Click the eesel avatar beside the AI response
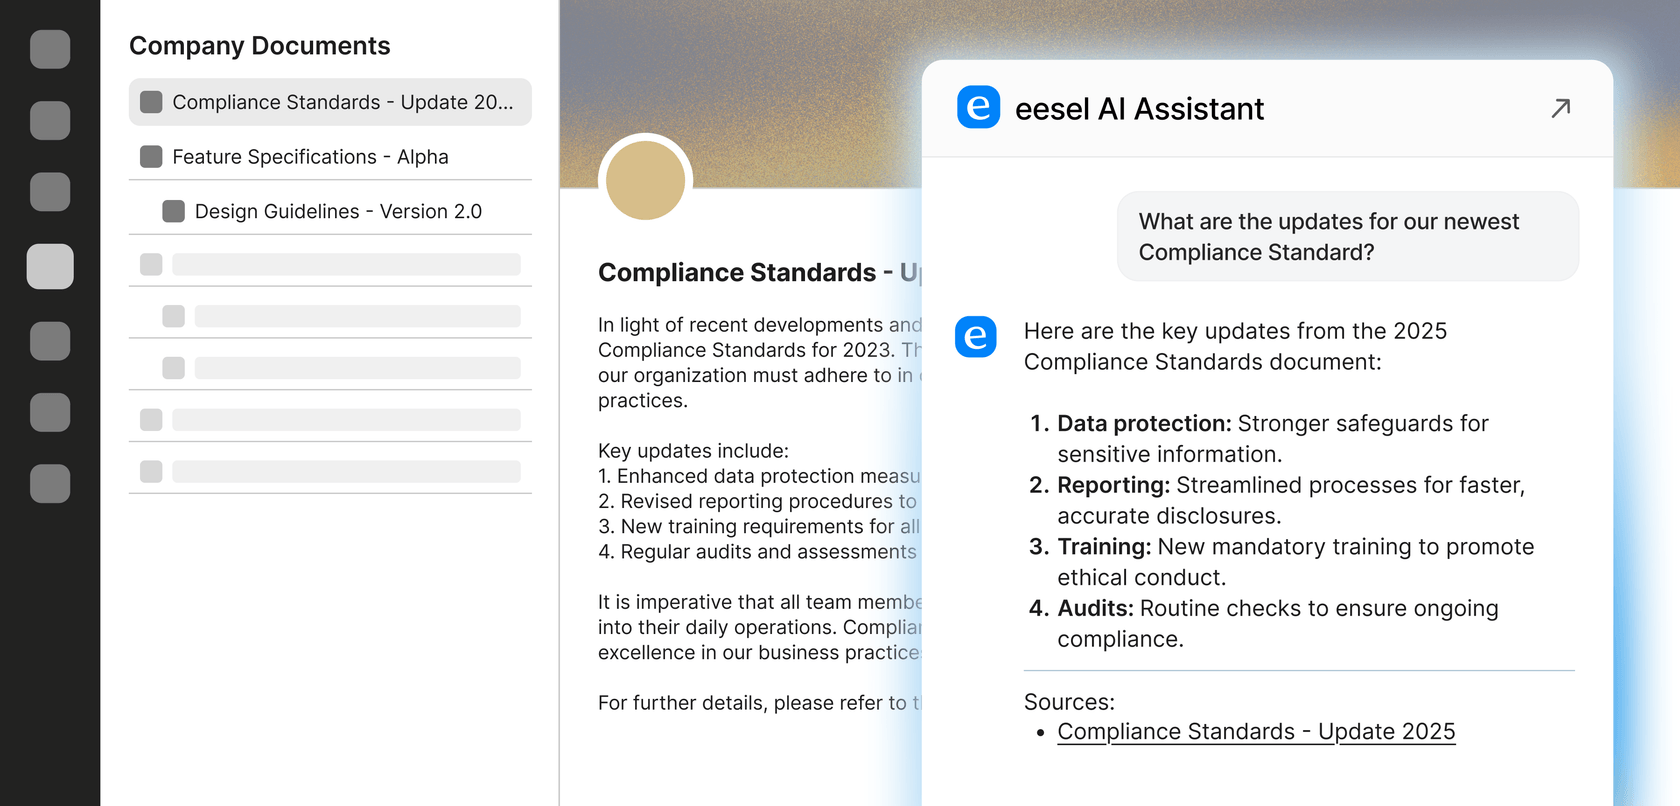Viewport: 1680px width, 806px height. click(975, 337)
